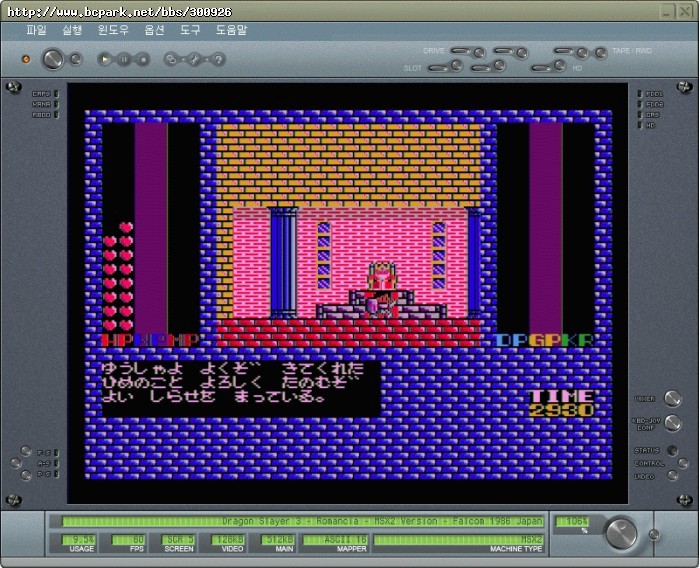The width and height of the screenshot is (700, 568).
Task: Rewind tape with knob nearest TAPE / RWD label
Action: click(601, 53)
